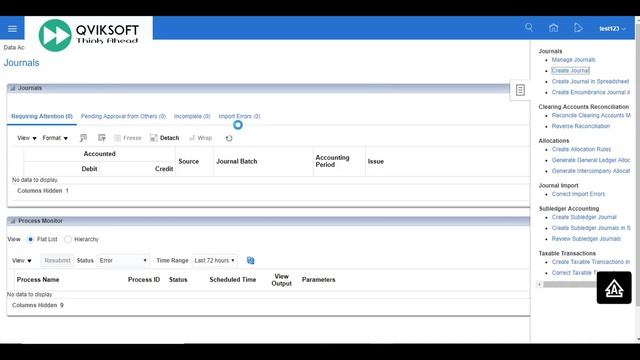Open the Import Errors (0) tab

pos(239,116)
